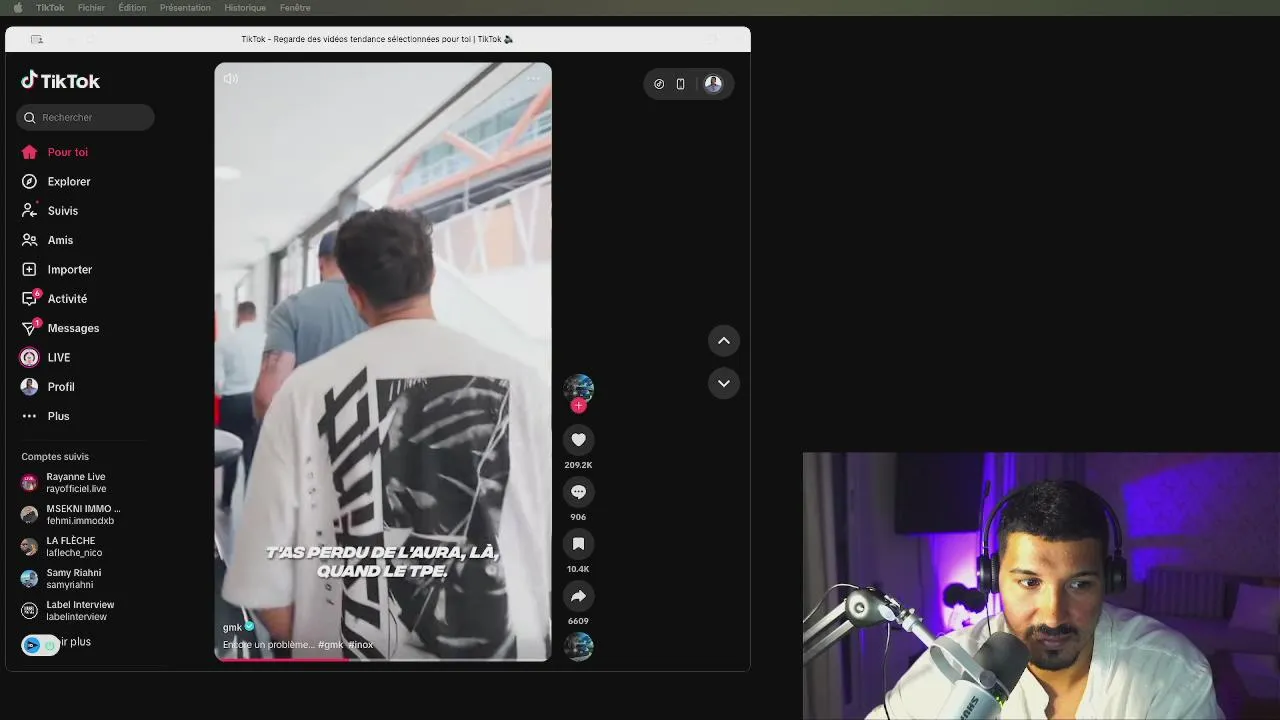Open the spinning sound disc thumbnail
The width and height of the screenshot is (1280, 720).
point(578,646)
